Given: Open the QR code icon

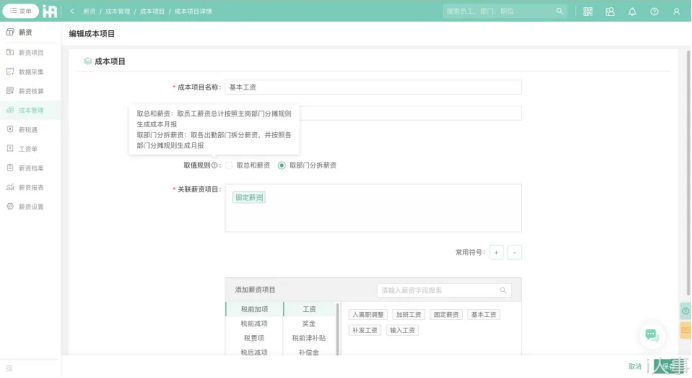Looking at the screenshot, I should point(587,11).
